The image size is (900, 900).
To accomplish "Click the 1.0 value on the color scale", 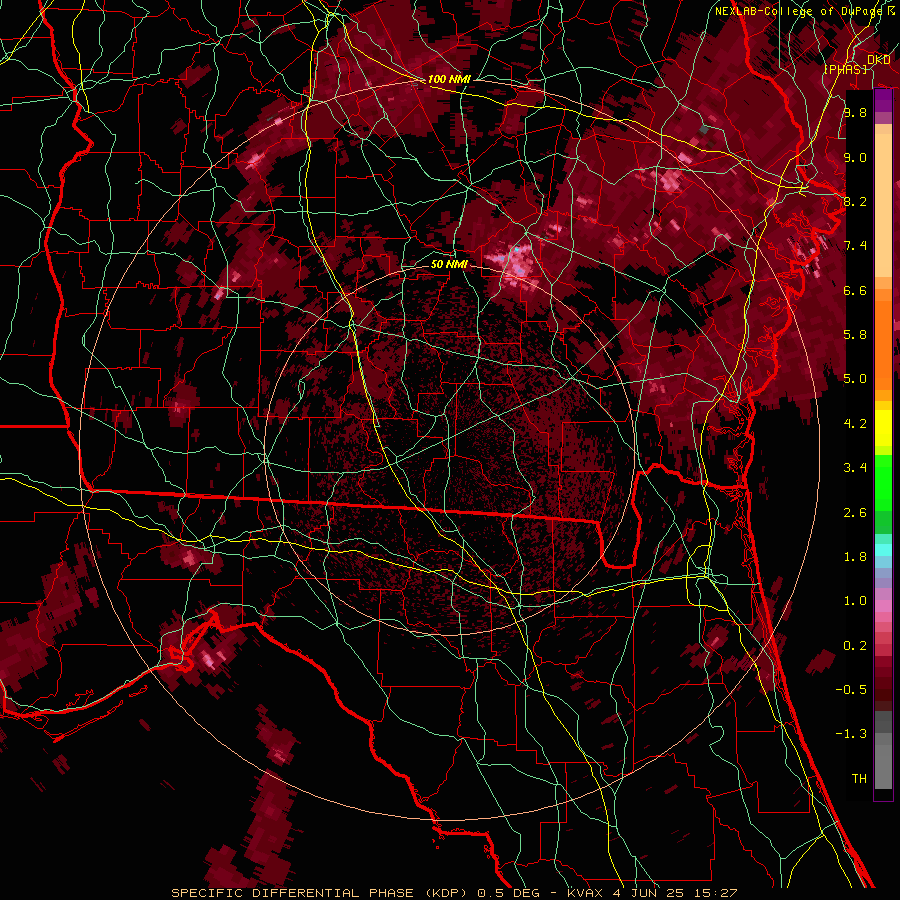I will coord(855,601).
